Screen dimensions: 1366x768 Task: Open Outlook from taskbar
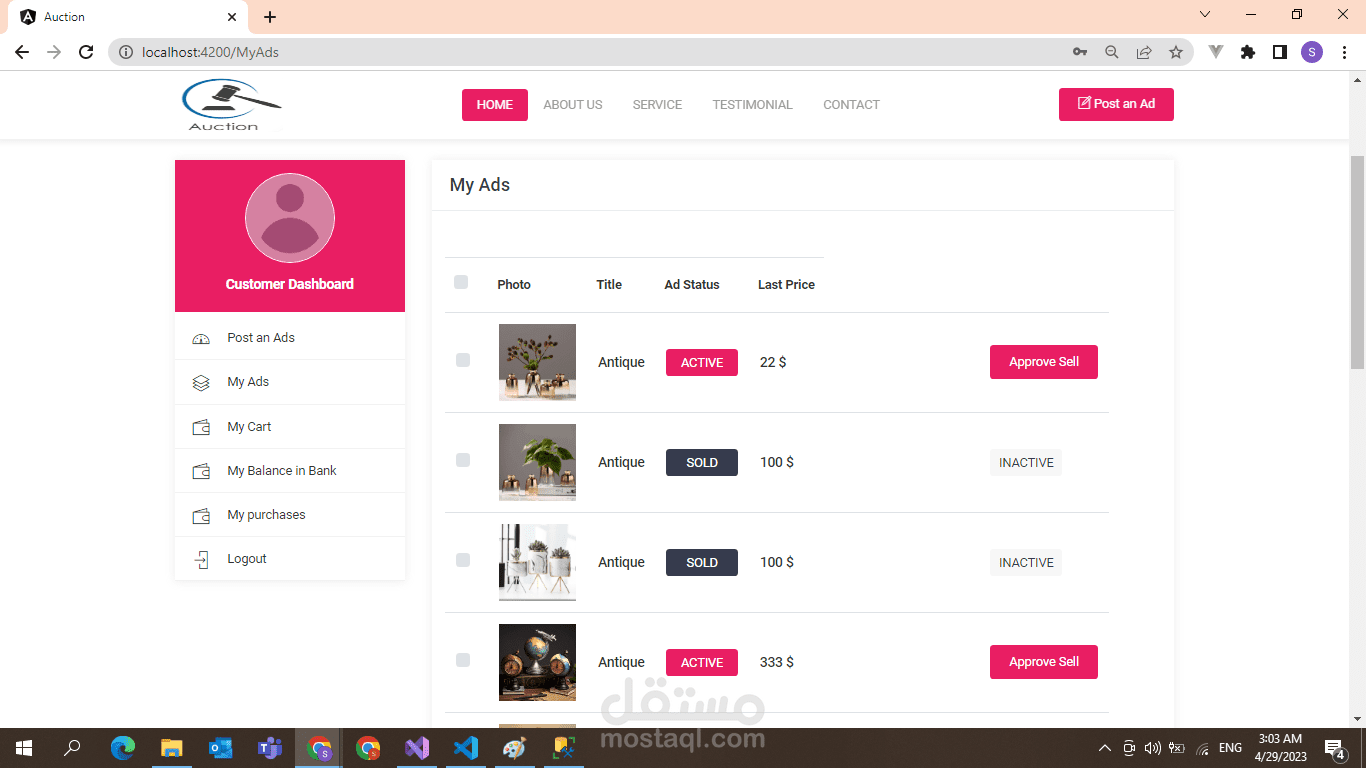click(220, 748)
